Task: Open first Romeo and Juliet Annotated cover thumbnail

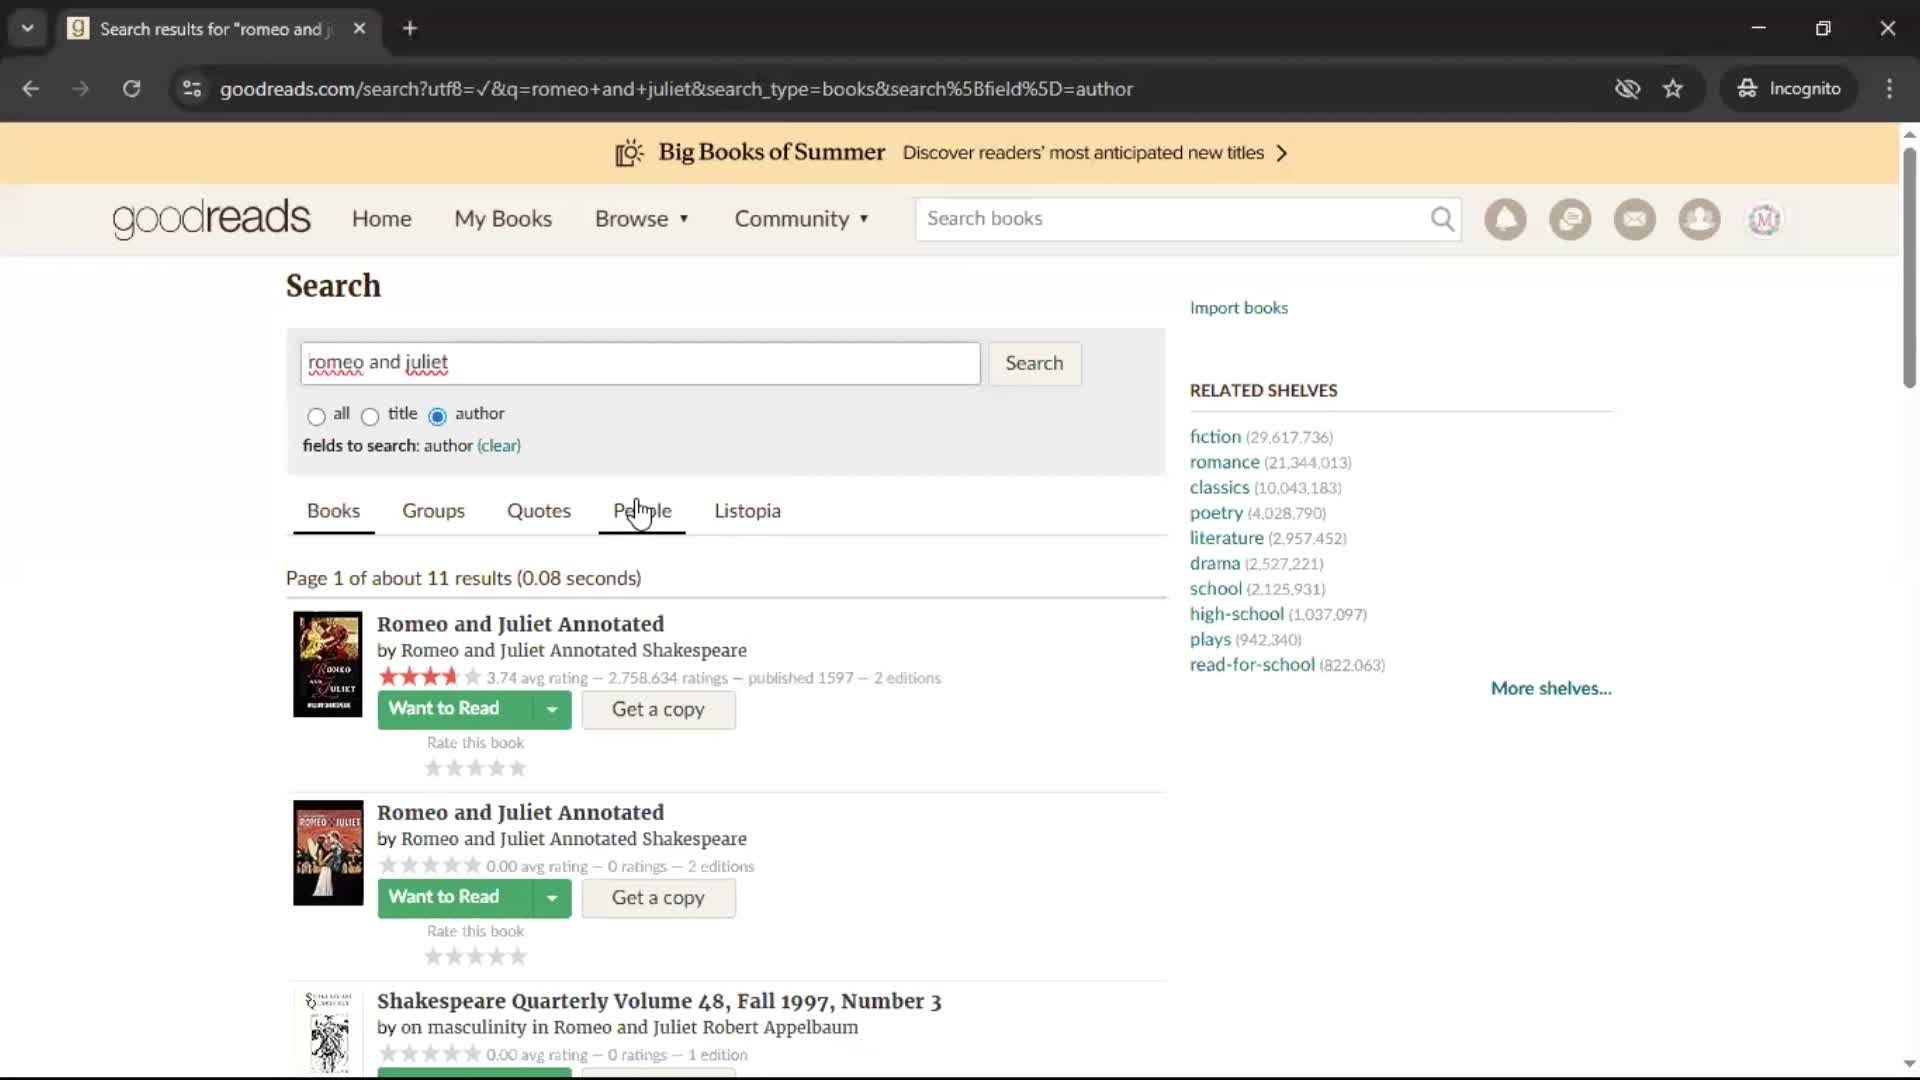Action: tap(328, 664)
